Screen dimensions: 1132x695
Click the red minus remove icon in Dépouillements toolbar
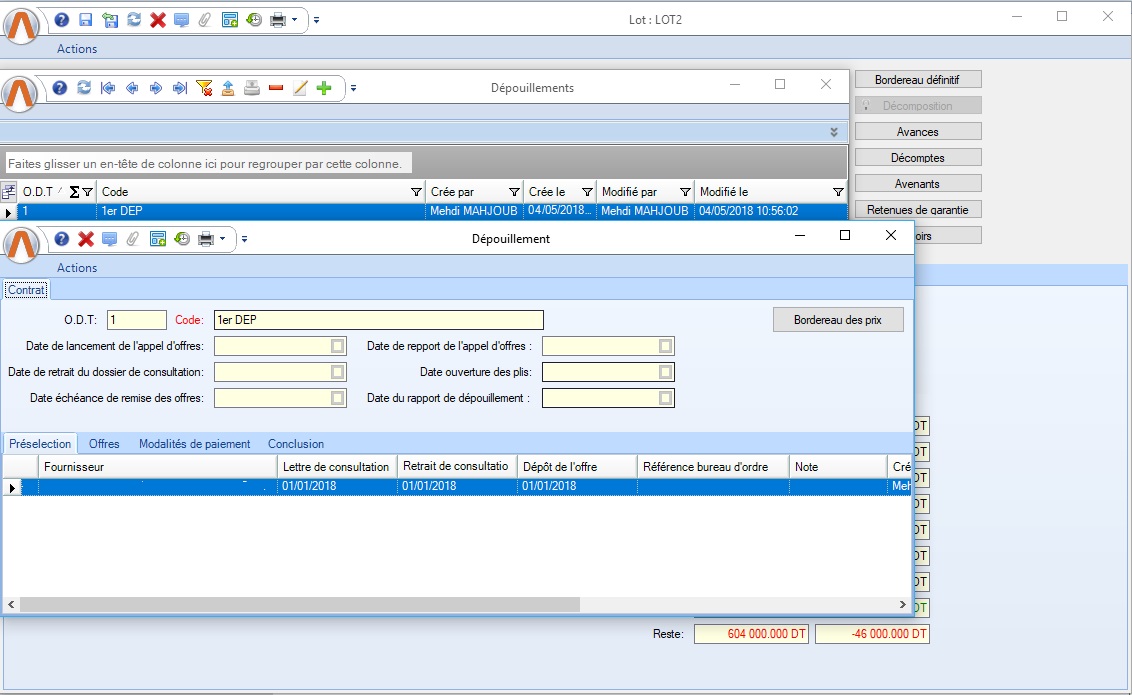[x=276, y=88]
